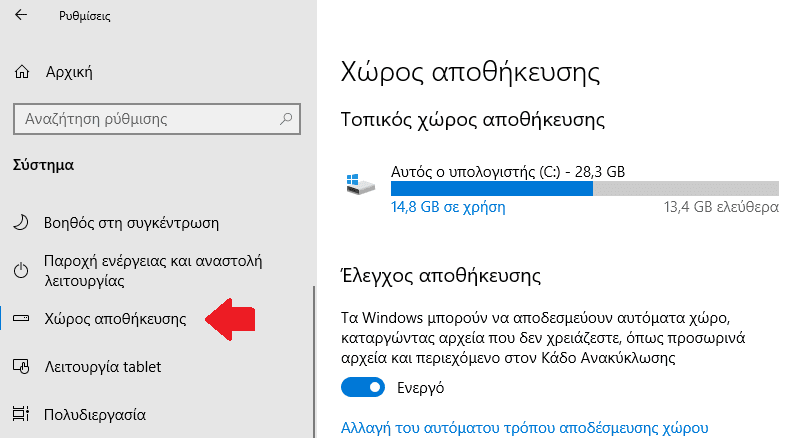The image size is (789, 438).
Task: Click the 14,8 GB σε χρήση link
Action: [x=448, y=207]
